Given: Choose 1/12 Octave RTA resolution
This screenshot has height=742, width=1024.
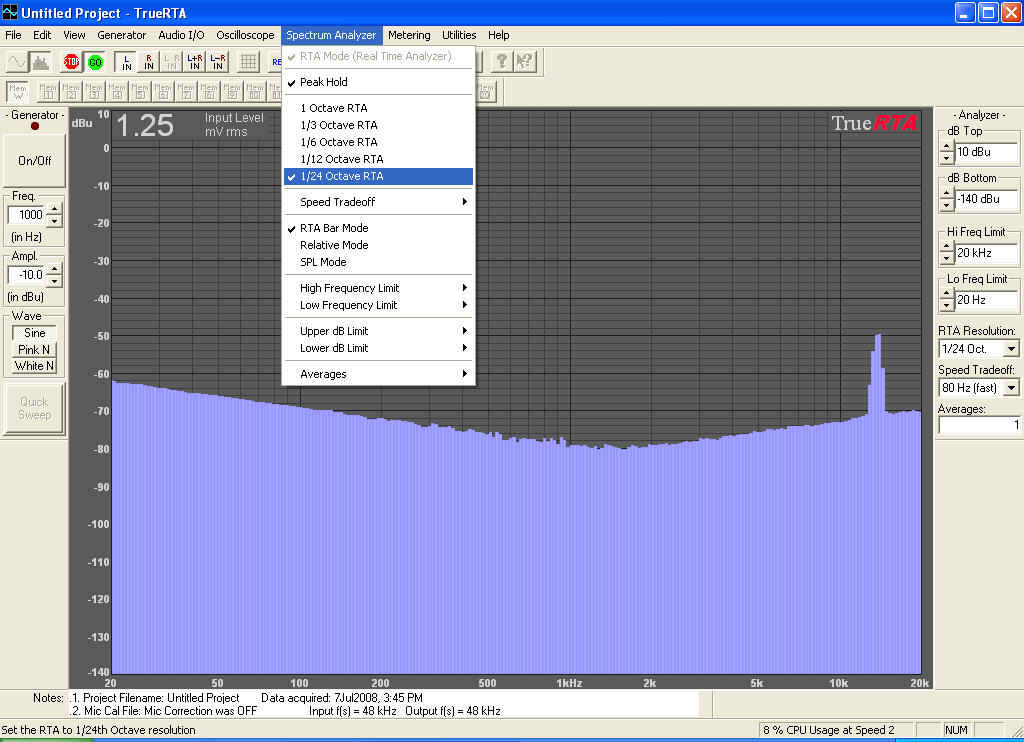Looking at the screenshot, I should coord(378,159).
